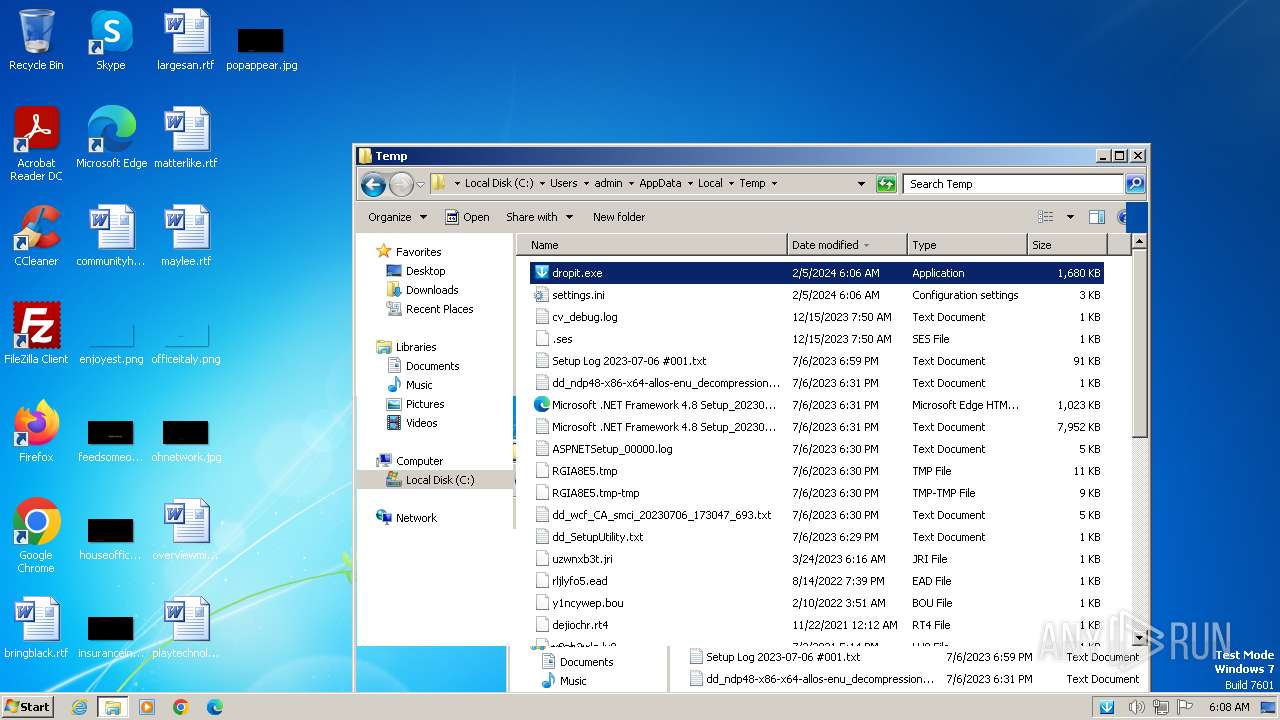Click the New folder button

click(619, 217)
